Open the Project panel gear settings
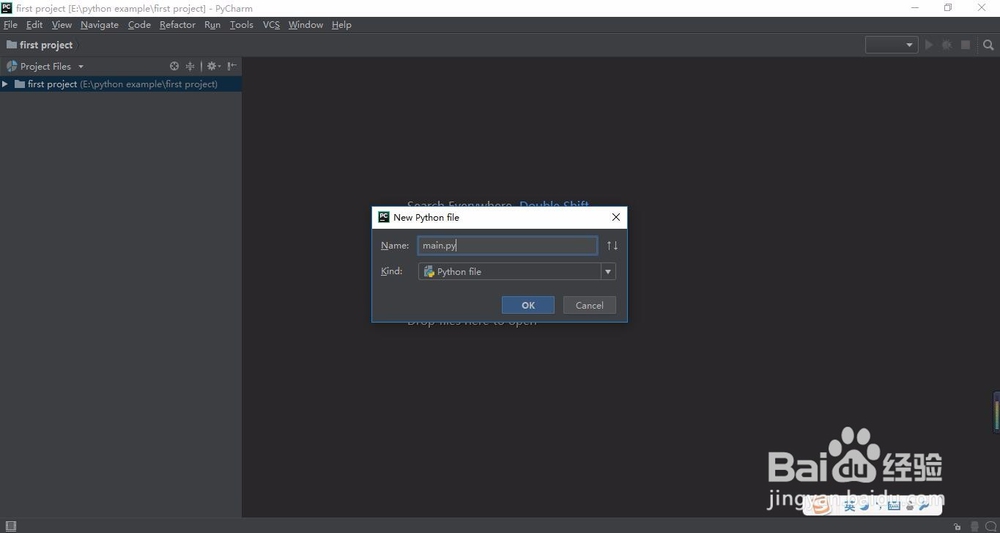 [x=213, y=66]
